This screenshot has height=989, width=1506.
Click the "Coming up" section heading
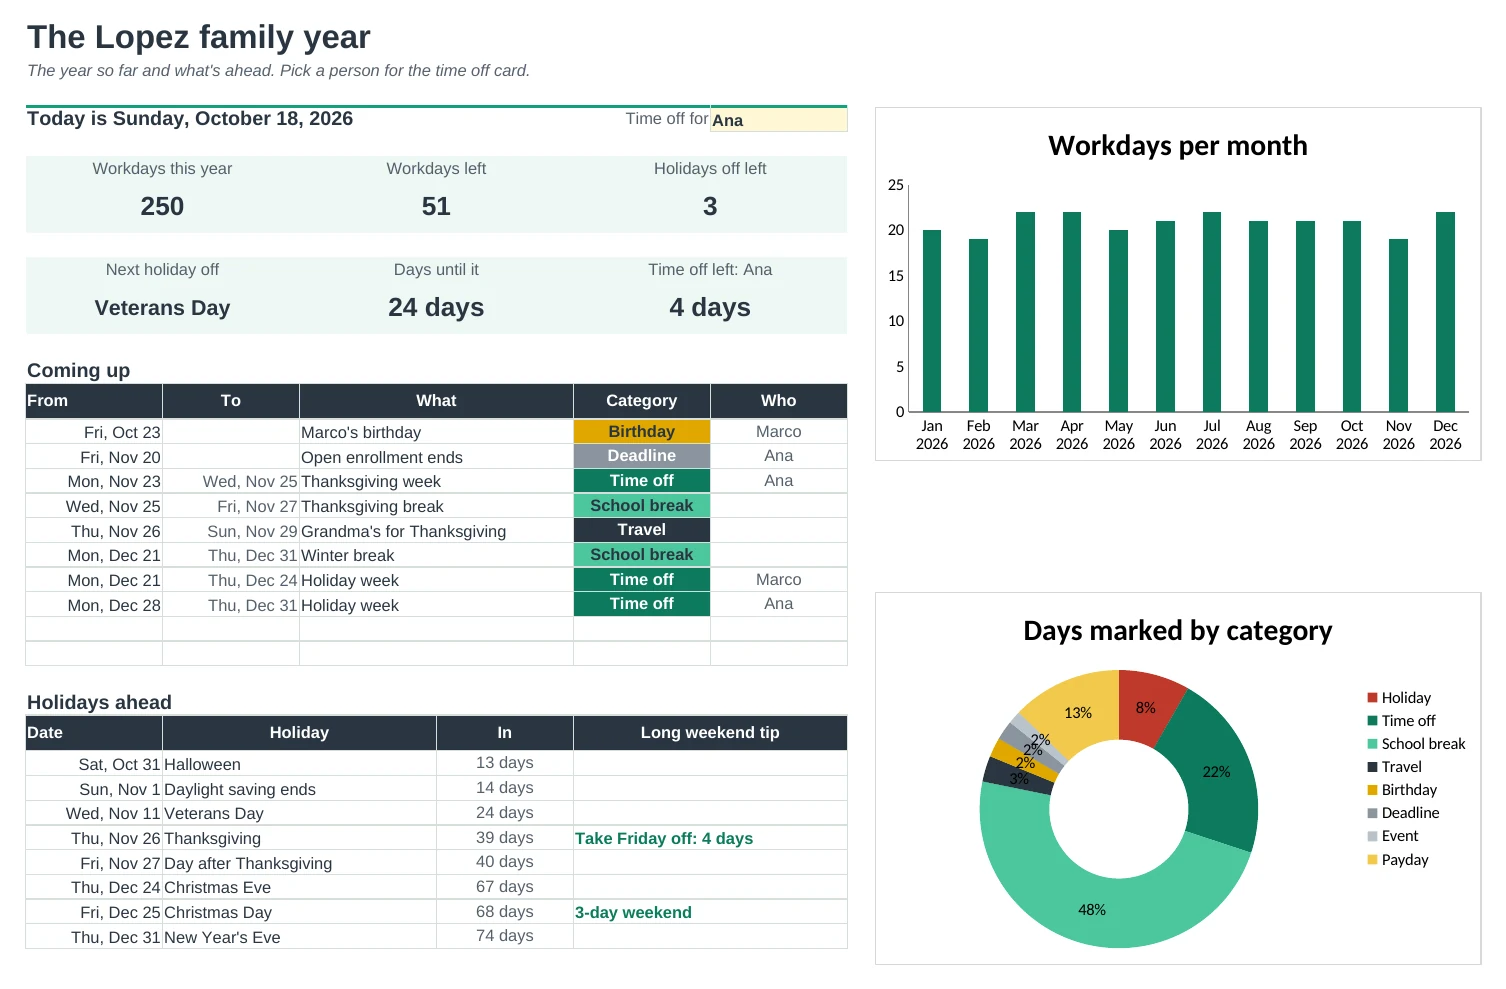click(79, 370)
